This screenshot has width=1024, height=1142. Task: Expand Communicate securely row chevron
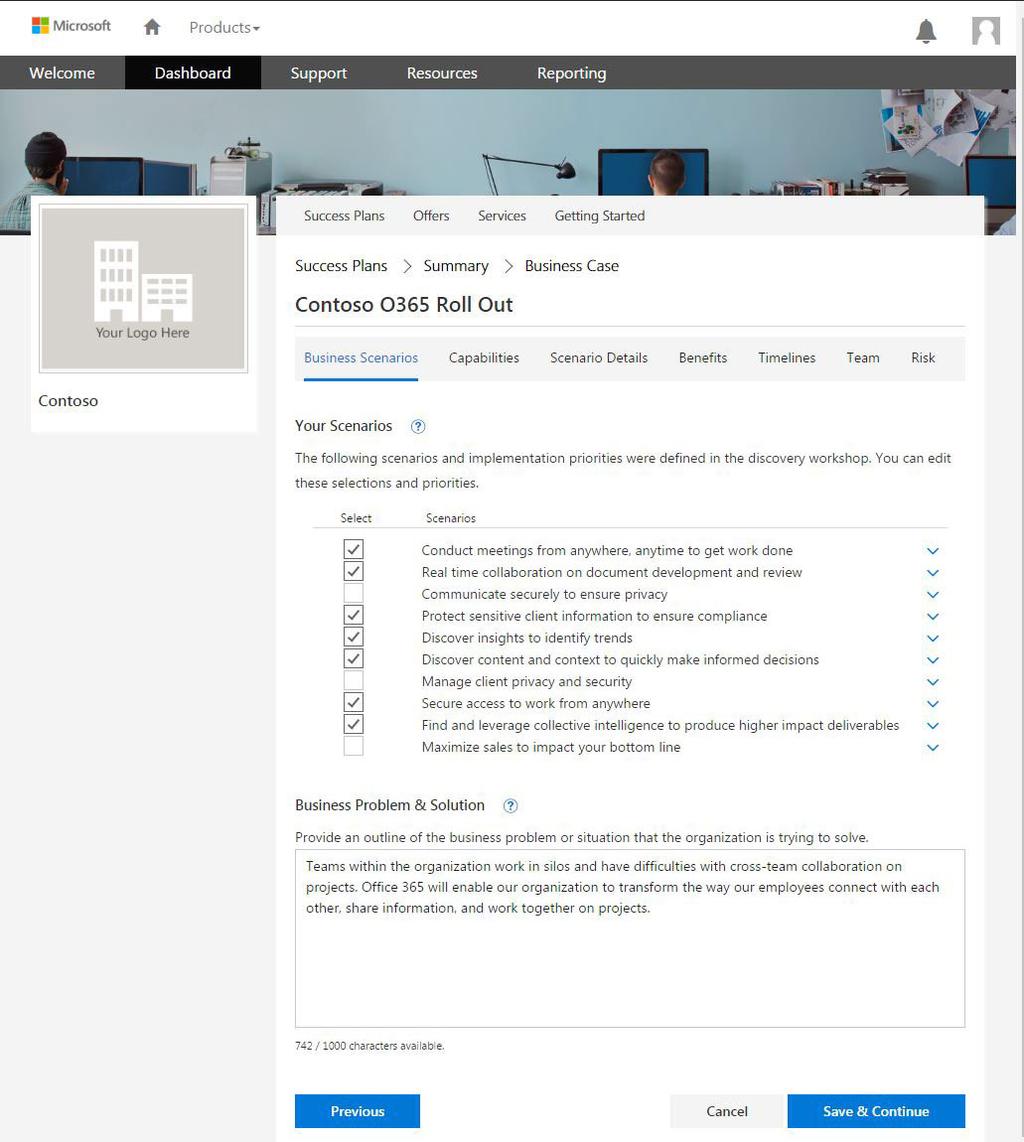point(932,595)
